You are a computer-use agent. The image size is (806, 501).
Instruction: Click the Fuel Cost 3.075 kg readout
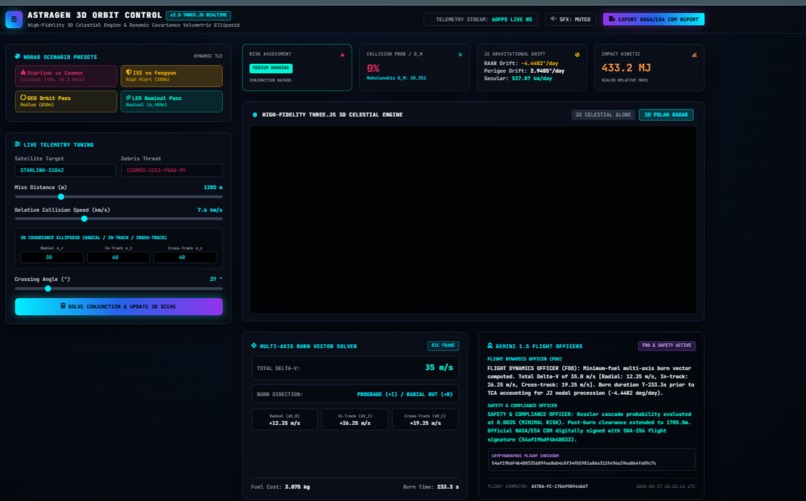tap(280, 487)
